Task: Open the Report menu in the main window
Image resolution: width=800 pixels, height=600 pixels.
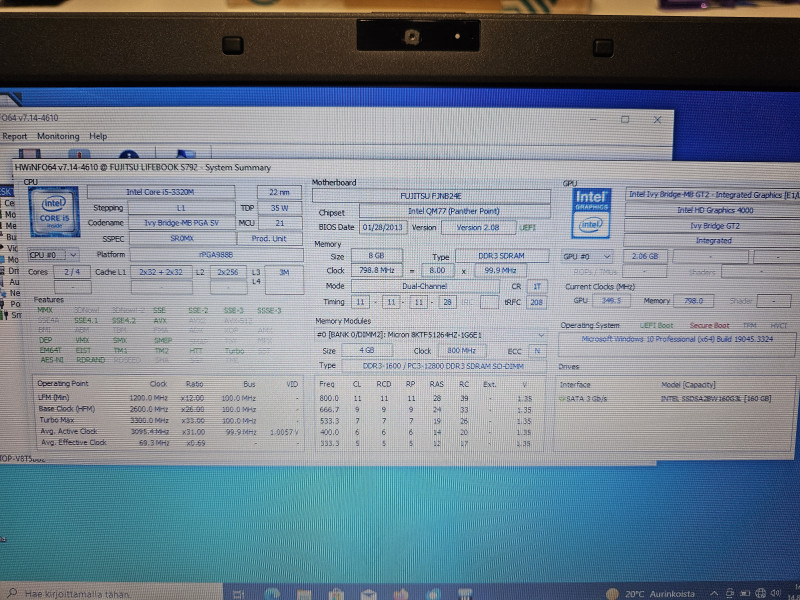Action: coord(14,136)
